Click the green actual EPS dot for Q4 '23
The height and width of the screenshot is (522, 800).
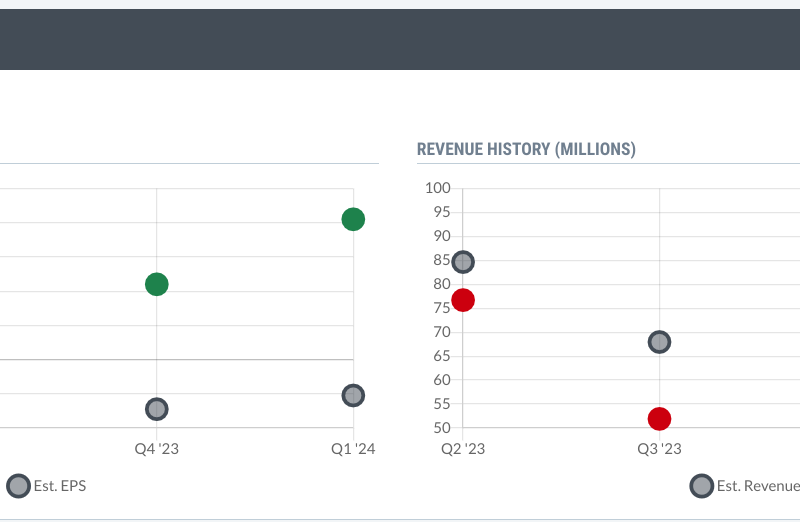(157, 284)
